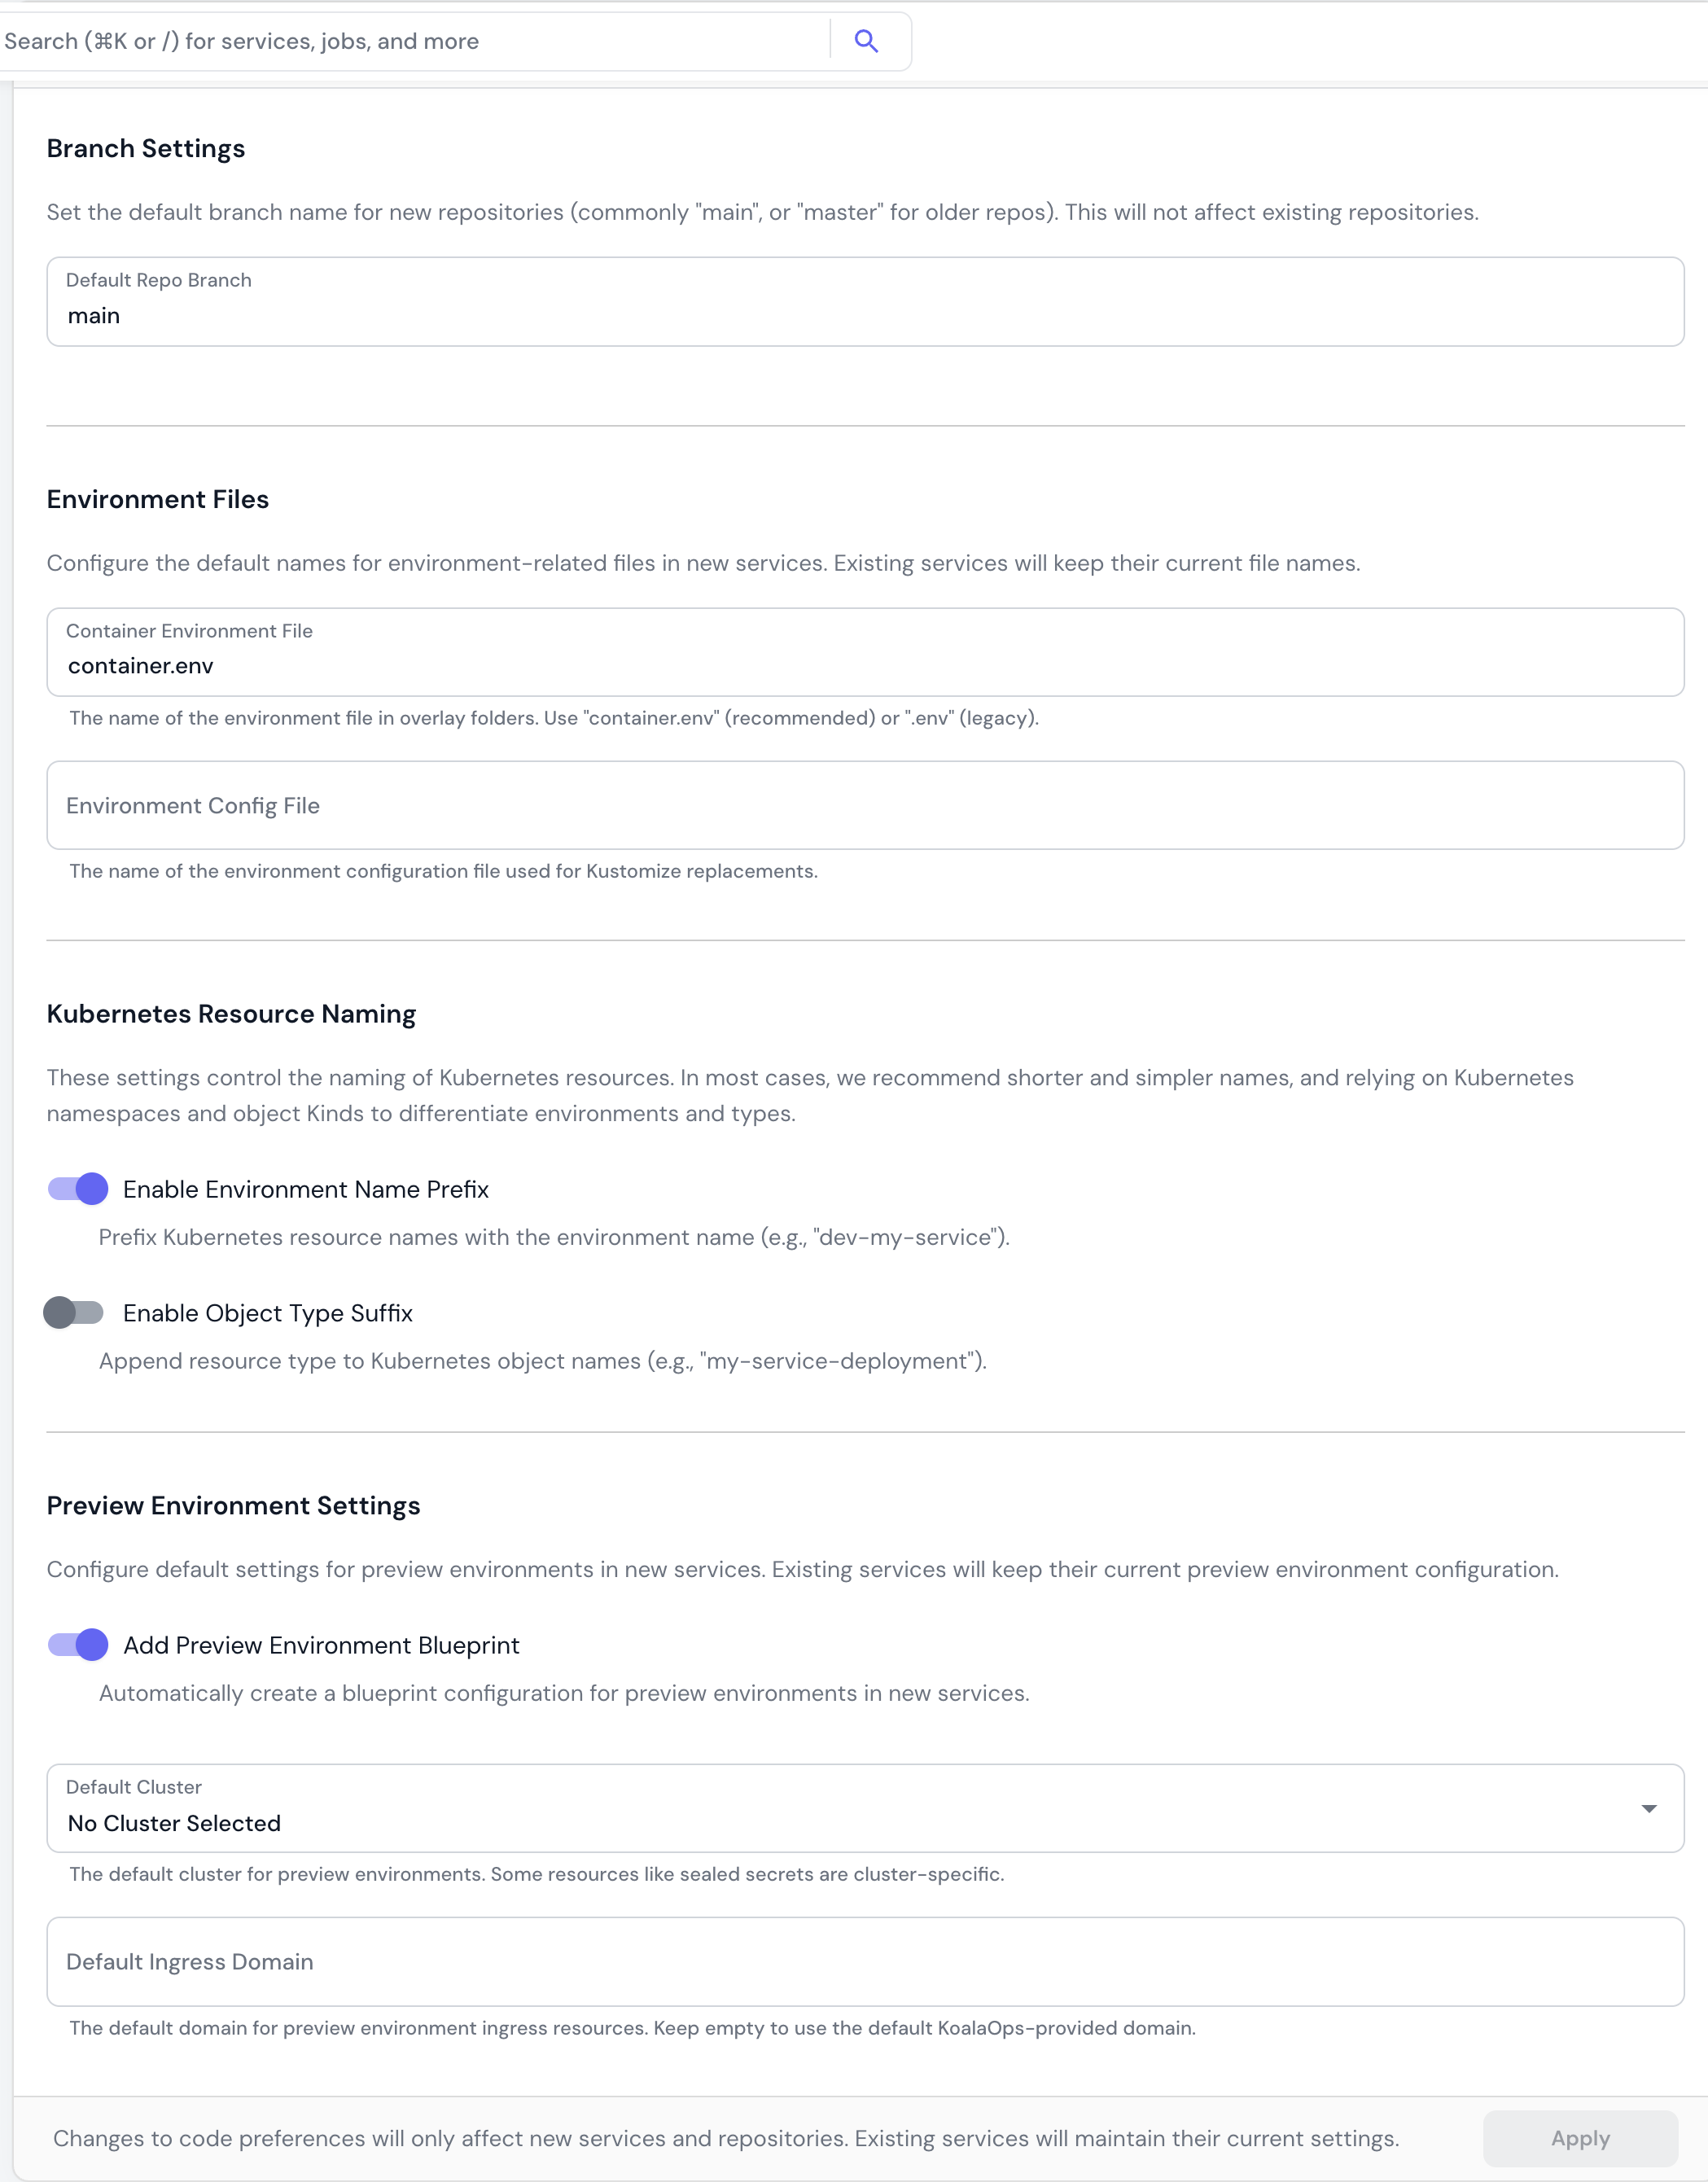This screenshot has width=1708, height=2182.
Task: Click the Preview Environment Settings heading
Action: (234, 1505)
